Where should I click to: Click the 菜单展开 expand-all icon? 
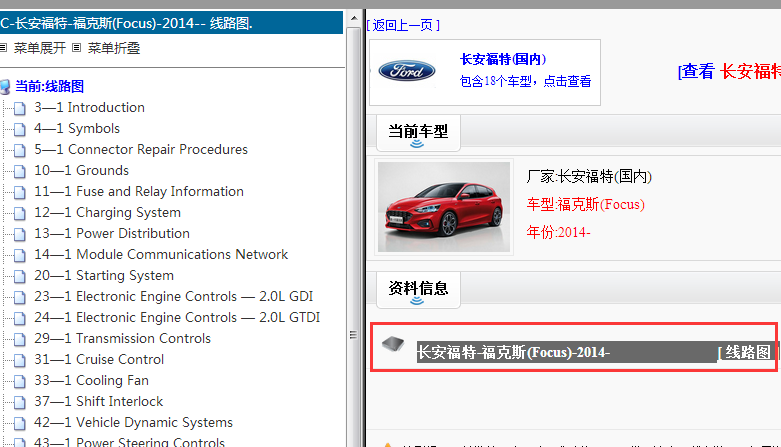pos(3,48)
